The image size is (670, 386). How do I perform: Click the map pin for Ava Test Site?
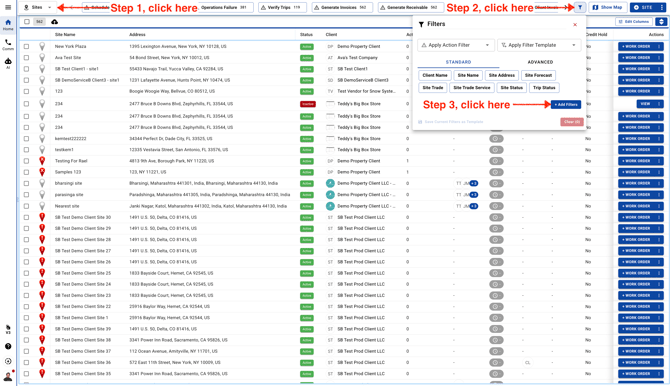[x=42, y=57]
